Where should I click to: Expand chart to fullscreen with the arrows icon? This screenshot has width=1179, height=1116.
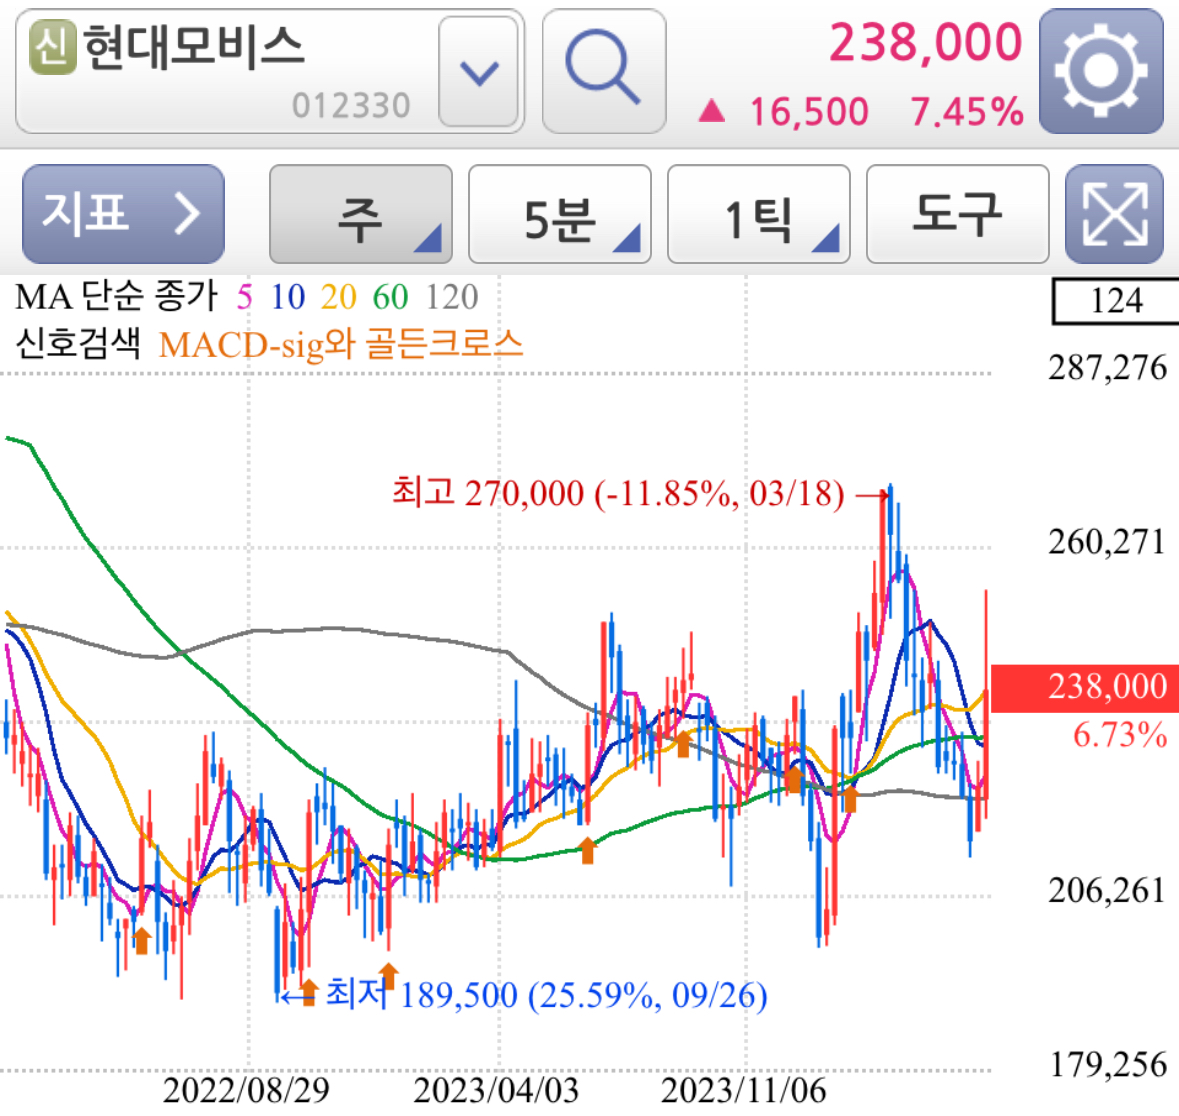1114,214
